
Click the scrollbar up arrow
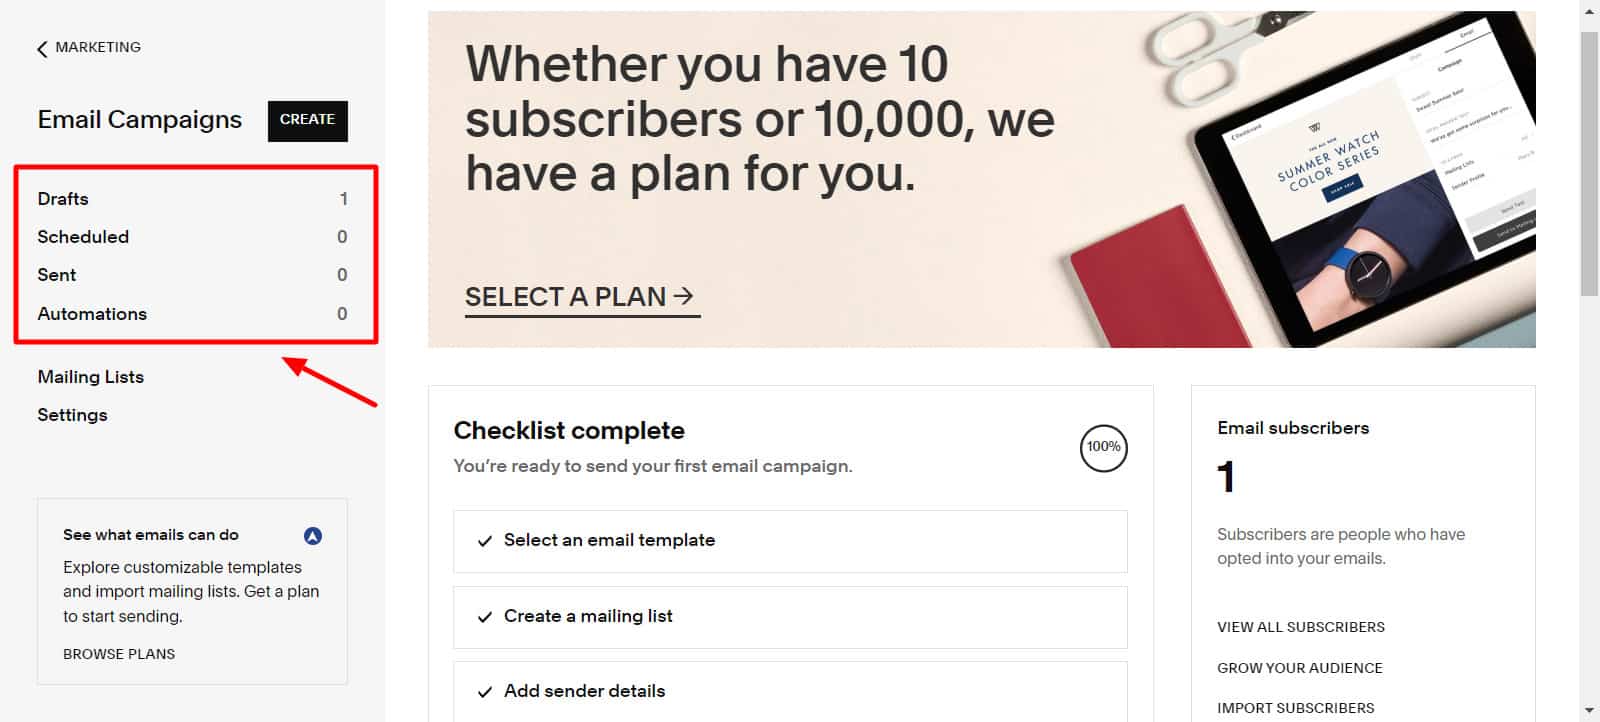1589,11
